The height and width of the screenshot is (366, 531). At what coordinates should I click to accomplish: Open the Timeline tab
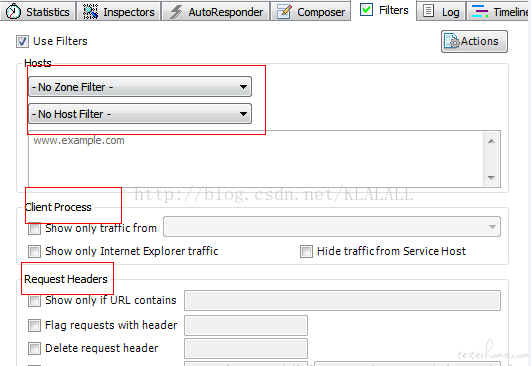[x=498, y=11]
